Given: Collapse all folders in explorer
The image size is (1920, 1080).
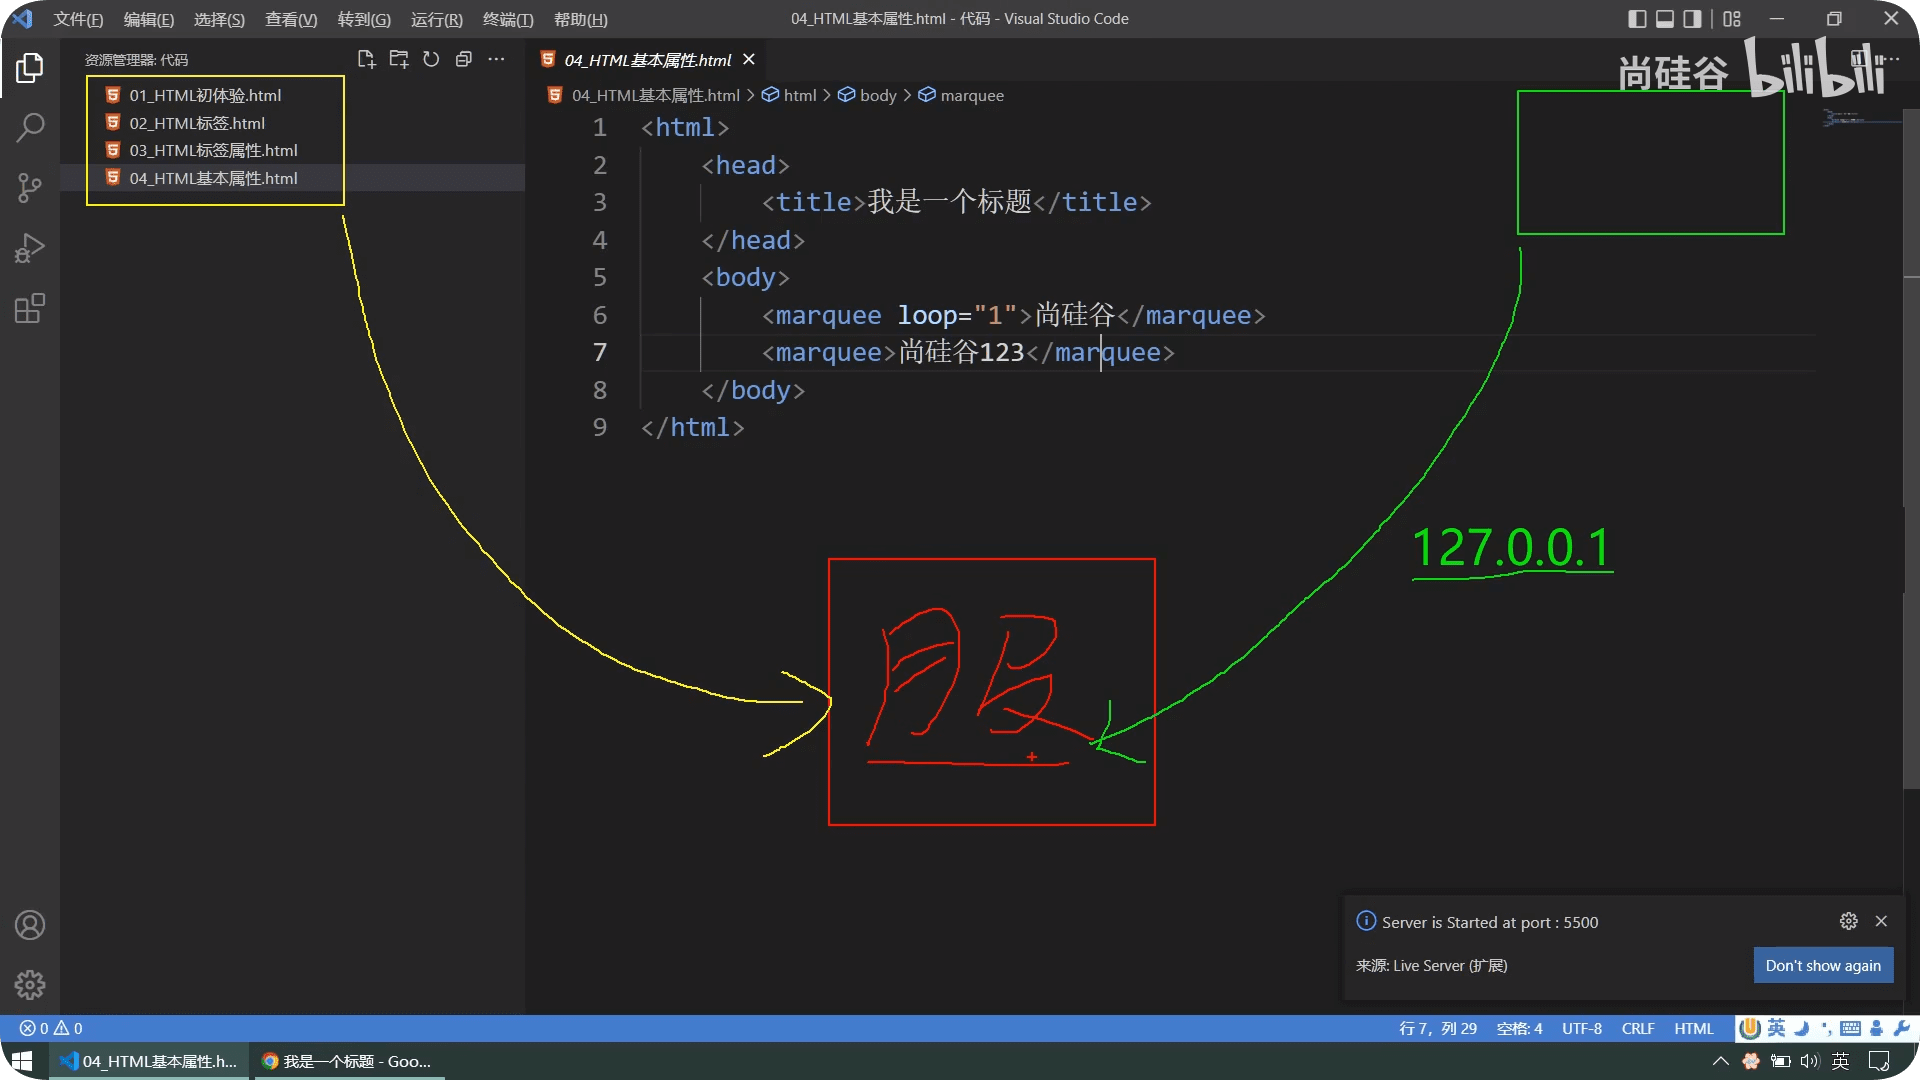Looking at the screenshot, I should pos(463,60).
